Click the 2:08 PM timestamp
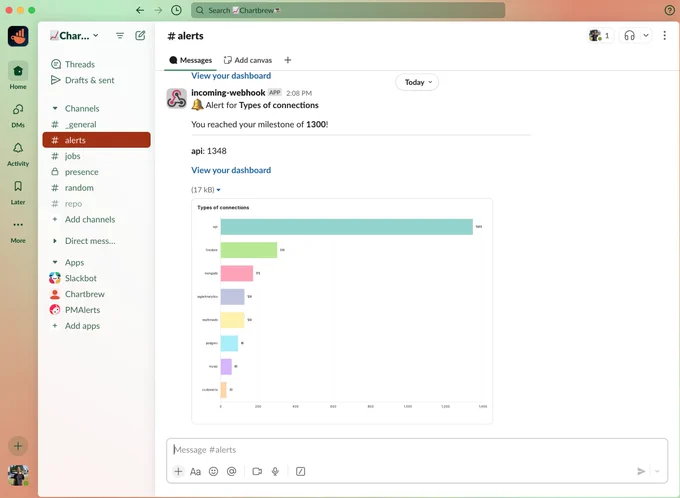 point(299,93)
